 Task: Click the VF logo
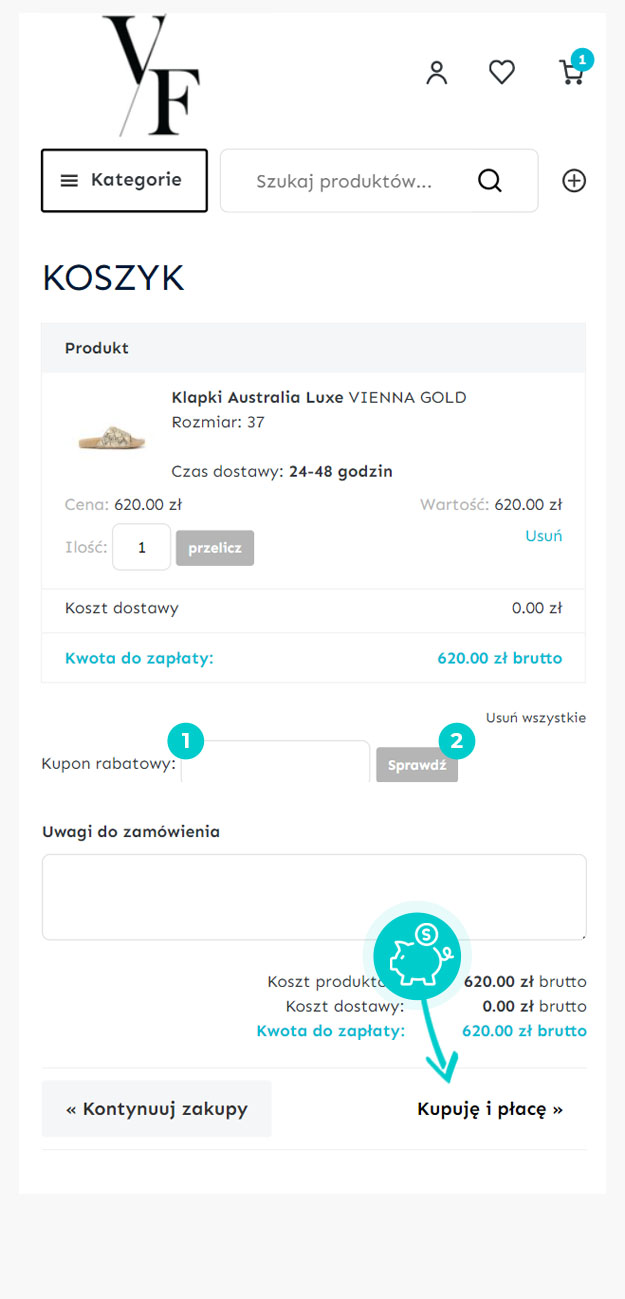click(152, 76)
